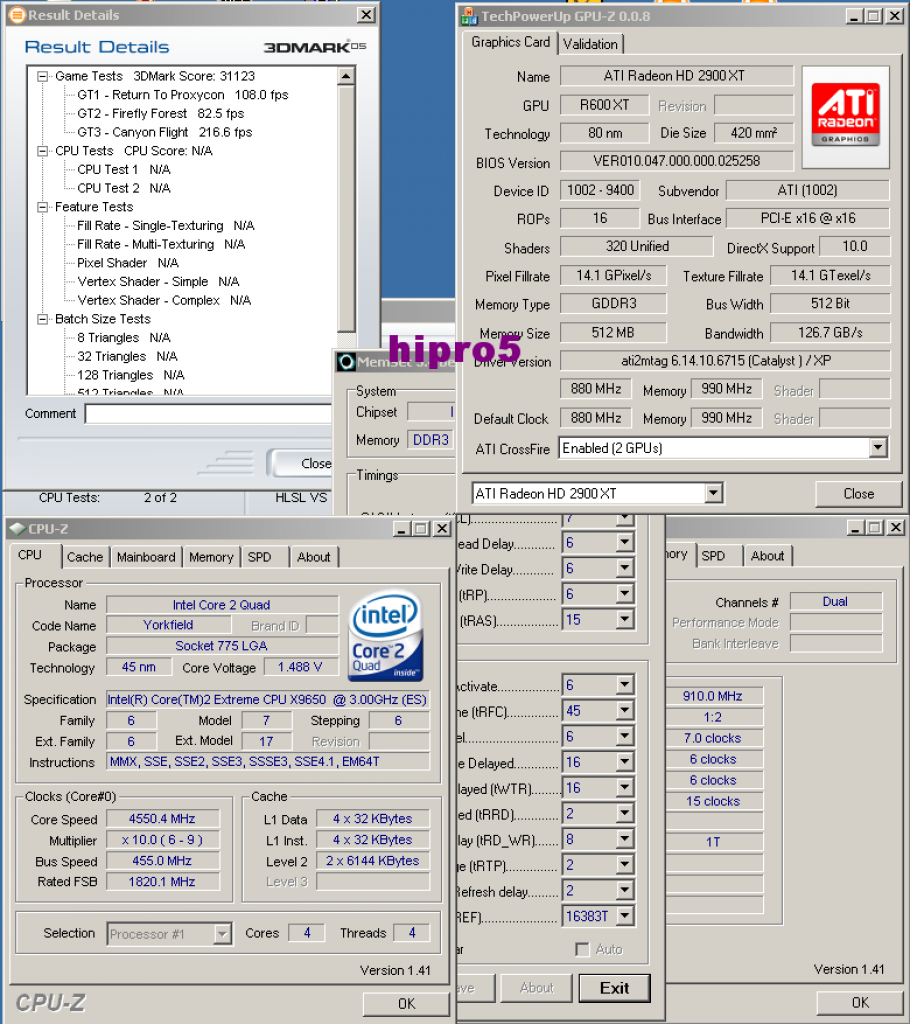
Task: Open the Processor #1 selection dropdown
Action: [x=222, y=934]
